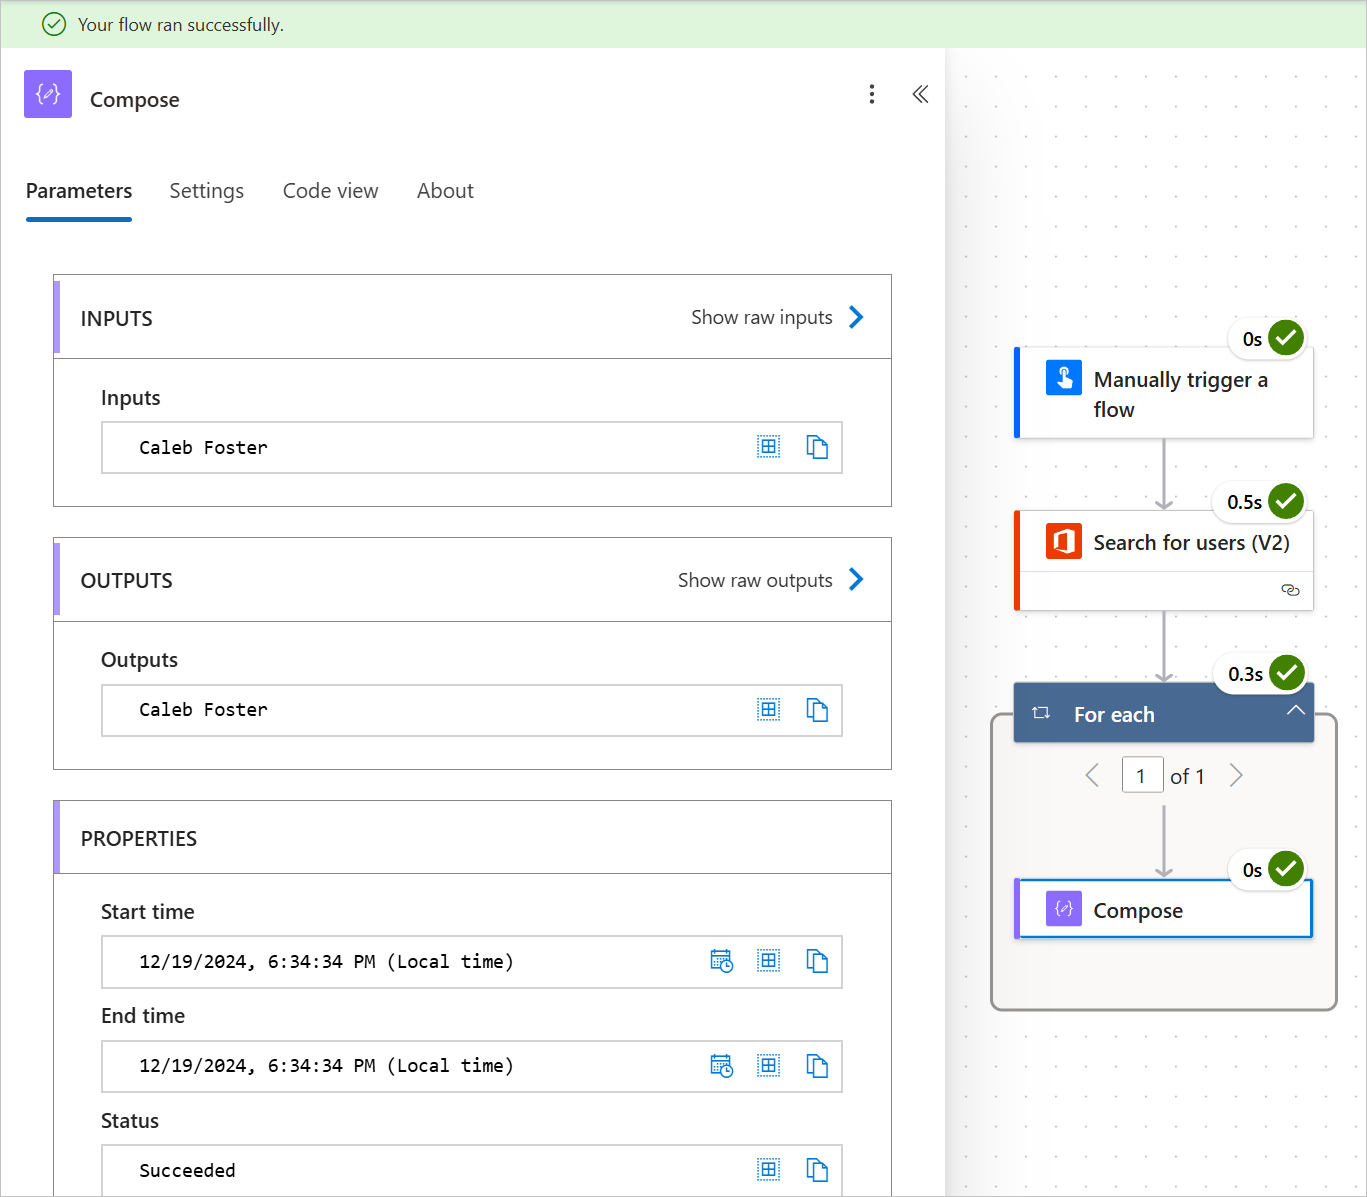
Task: Click the calendar icon in End time
Action: click(721, 1066)
